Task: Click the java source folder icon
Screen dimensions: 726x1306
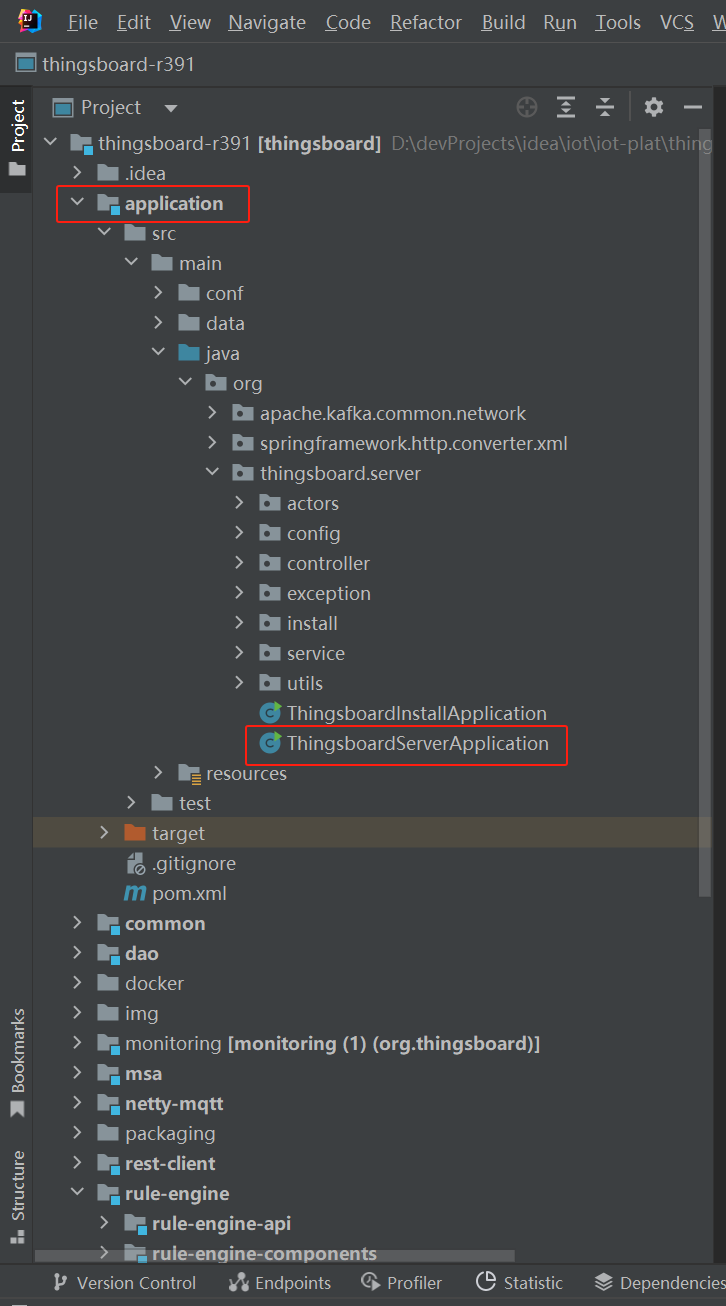Action: tap(189, 353)
